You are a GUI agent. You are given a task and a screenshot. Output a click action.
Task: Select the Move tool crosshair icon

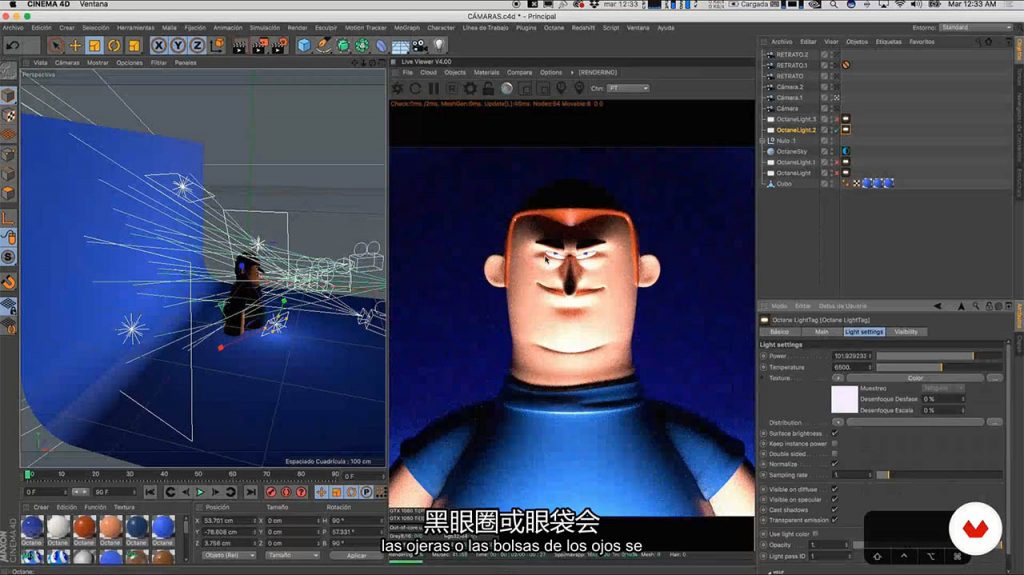75,45
